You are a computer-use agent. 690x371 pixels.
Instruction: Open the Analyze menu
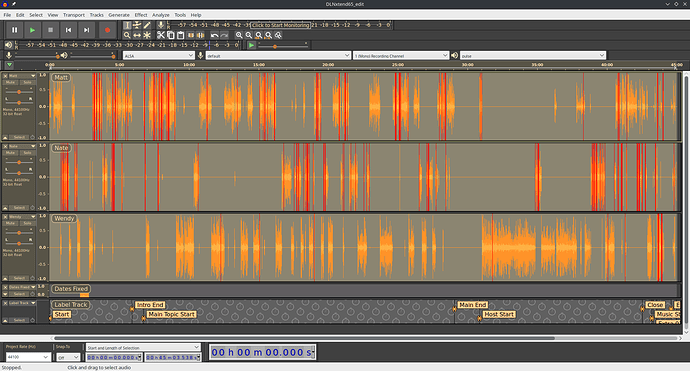161,15
